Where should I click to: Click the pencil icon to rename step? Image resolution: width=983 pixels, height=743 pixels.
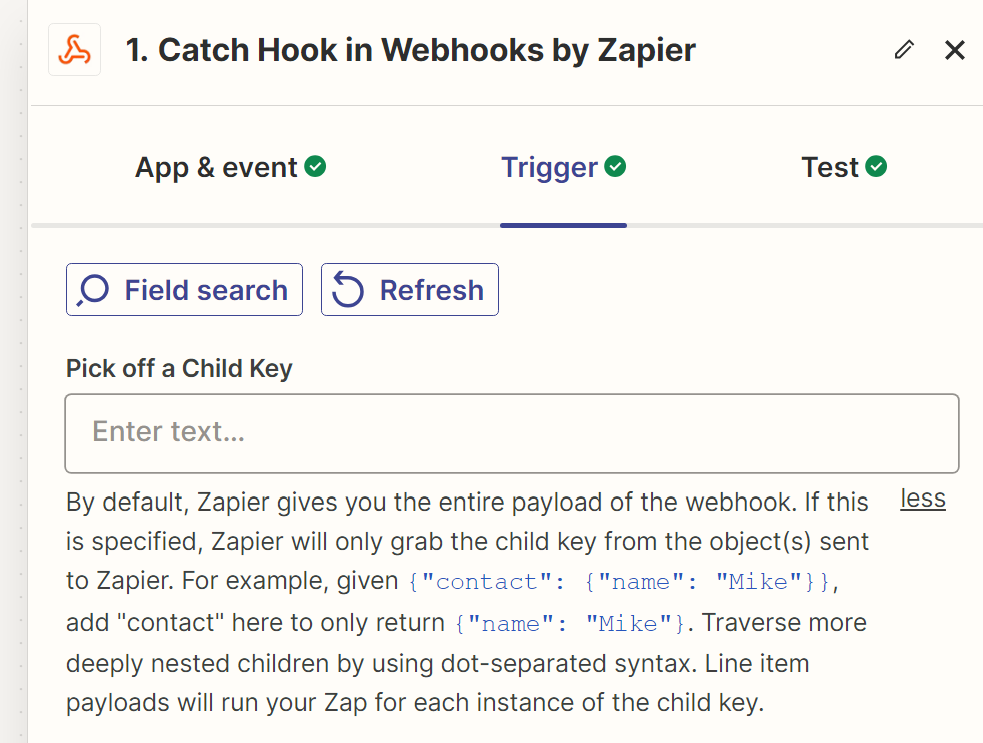904,50
